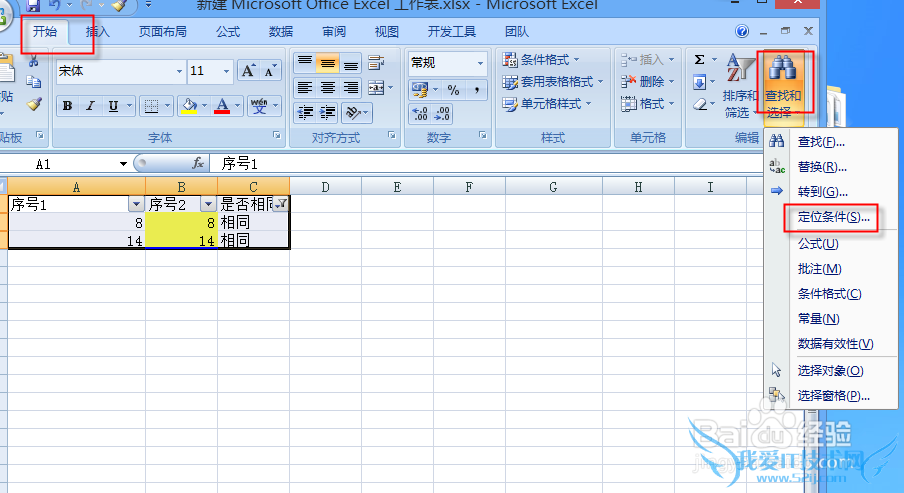Screen dimensions: 904x493
Task: Click the increase font size icon
Action: point(248,71)
